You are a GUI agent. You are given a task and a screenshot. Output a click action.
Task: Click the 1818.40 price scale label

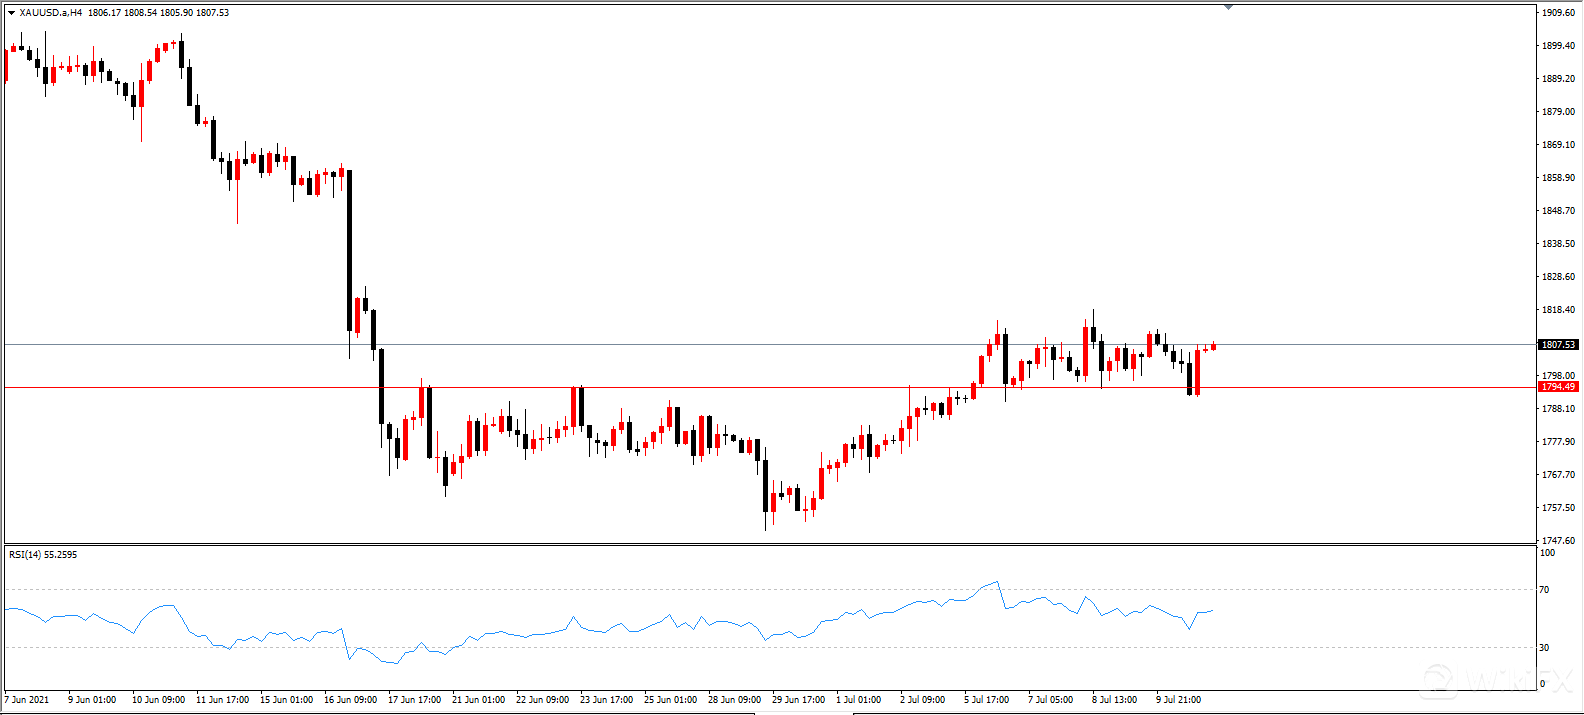coord(1558,310)
